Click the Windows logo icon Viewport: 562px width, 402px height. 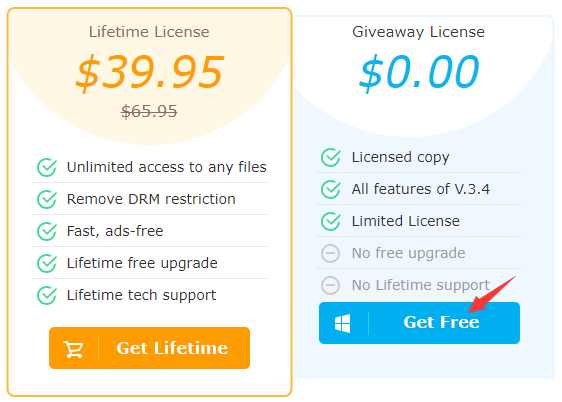[x=342, y=323]
